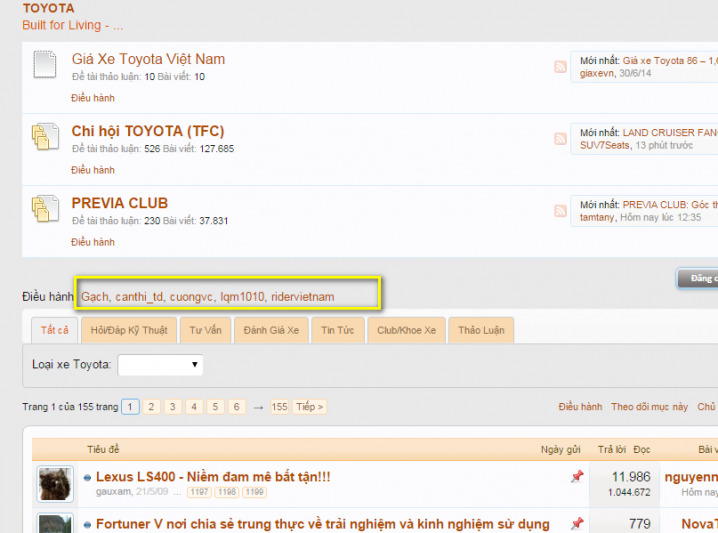Jump to page 1198 of Lexus thread
Viewport: 718px width, 533px height.
click(x=227, y=492)
